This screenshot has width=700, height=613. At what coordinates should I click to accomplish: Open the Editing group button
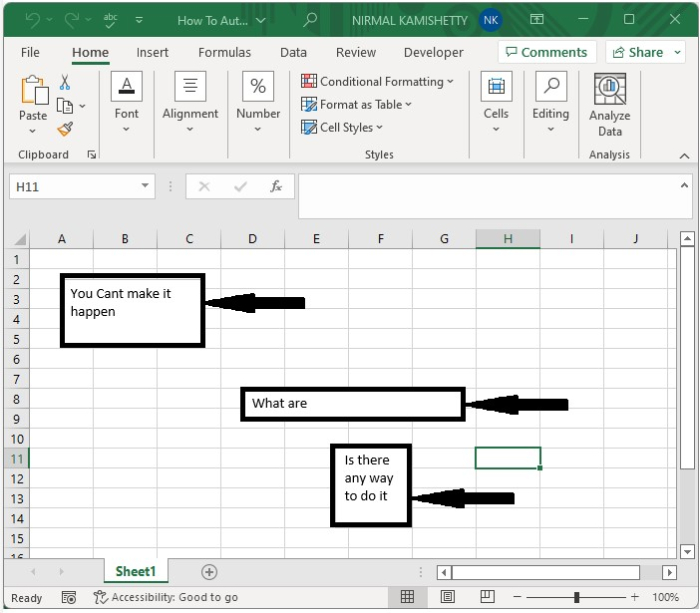(x=550, y=103)
